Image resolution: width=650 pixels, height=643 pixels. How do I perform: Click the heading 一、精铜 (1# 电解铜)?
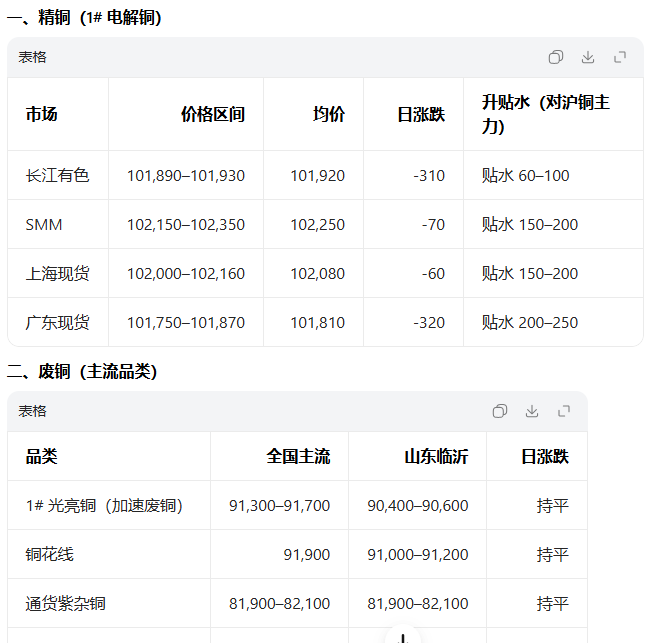point(84,18)
